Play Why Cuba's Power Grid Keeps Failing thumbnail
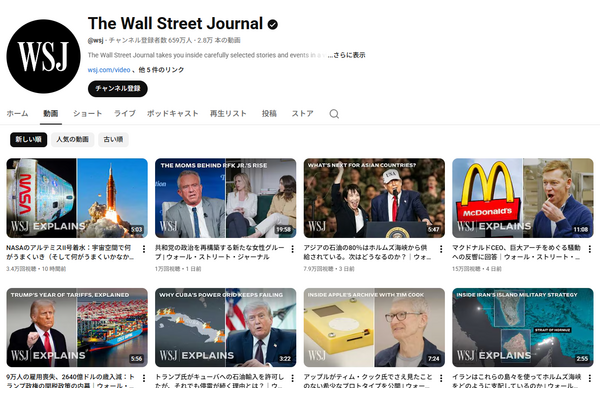The width and height of the screenshot is (600, 400). point(225,328)
